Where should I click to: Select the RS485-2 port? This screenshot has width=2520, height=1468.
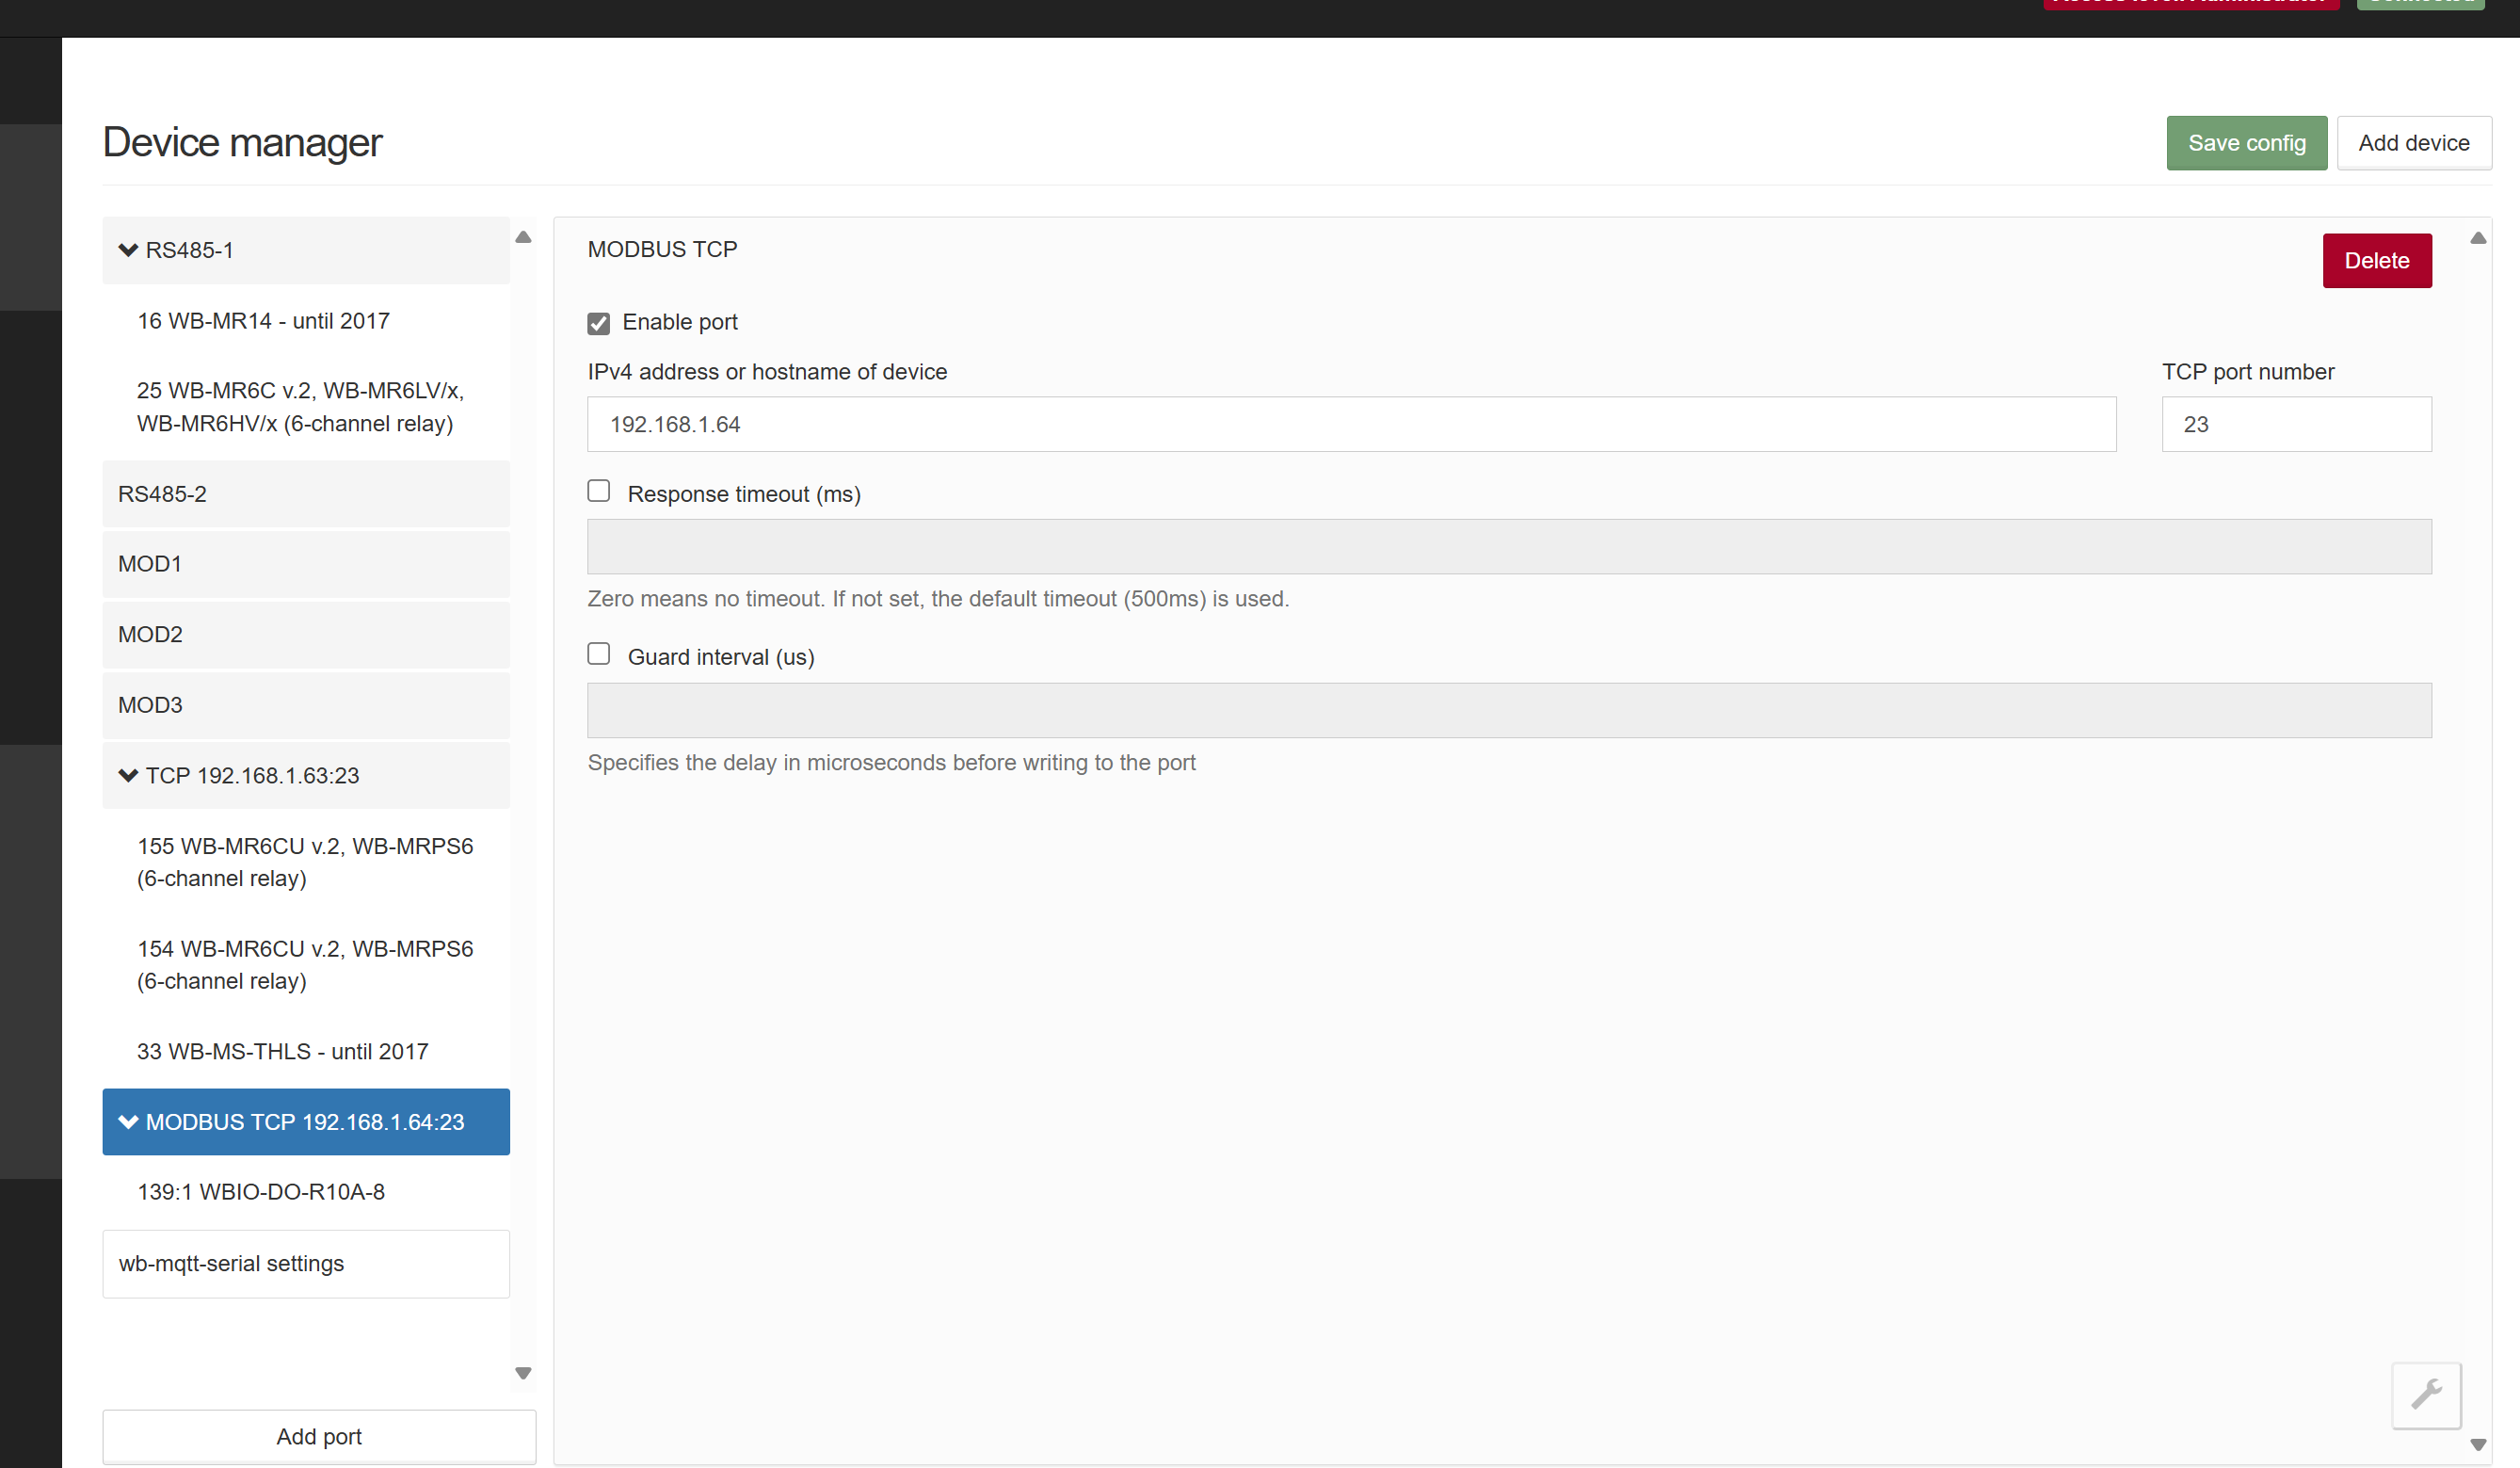[x=305, y=494]
